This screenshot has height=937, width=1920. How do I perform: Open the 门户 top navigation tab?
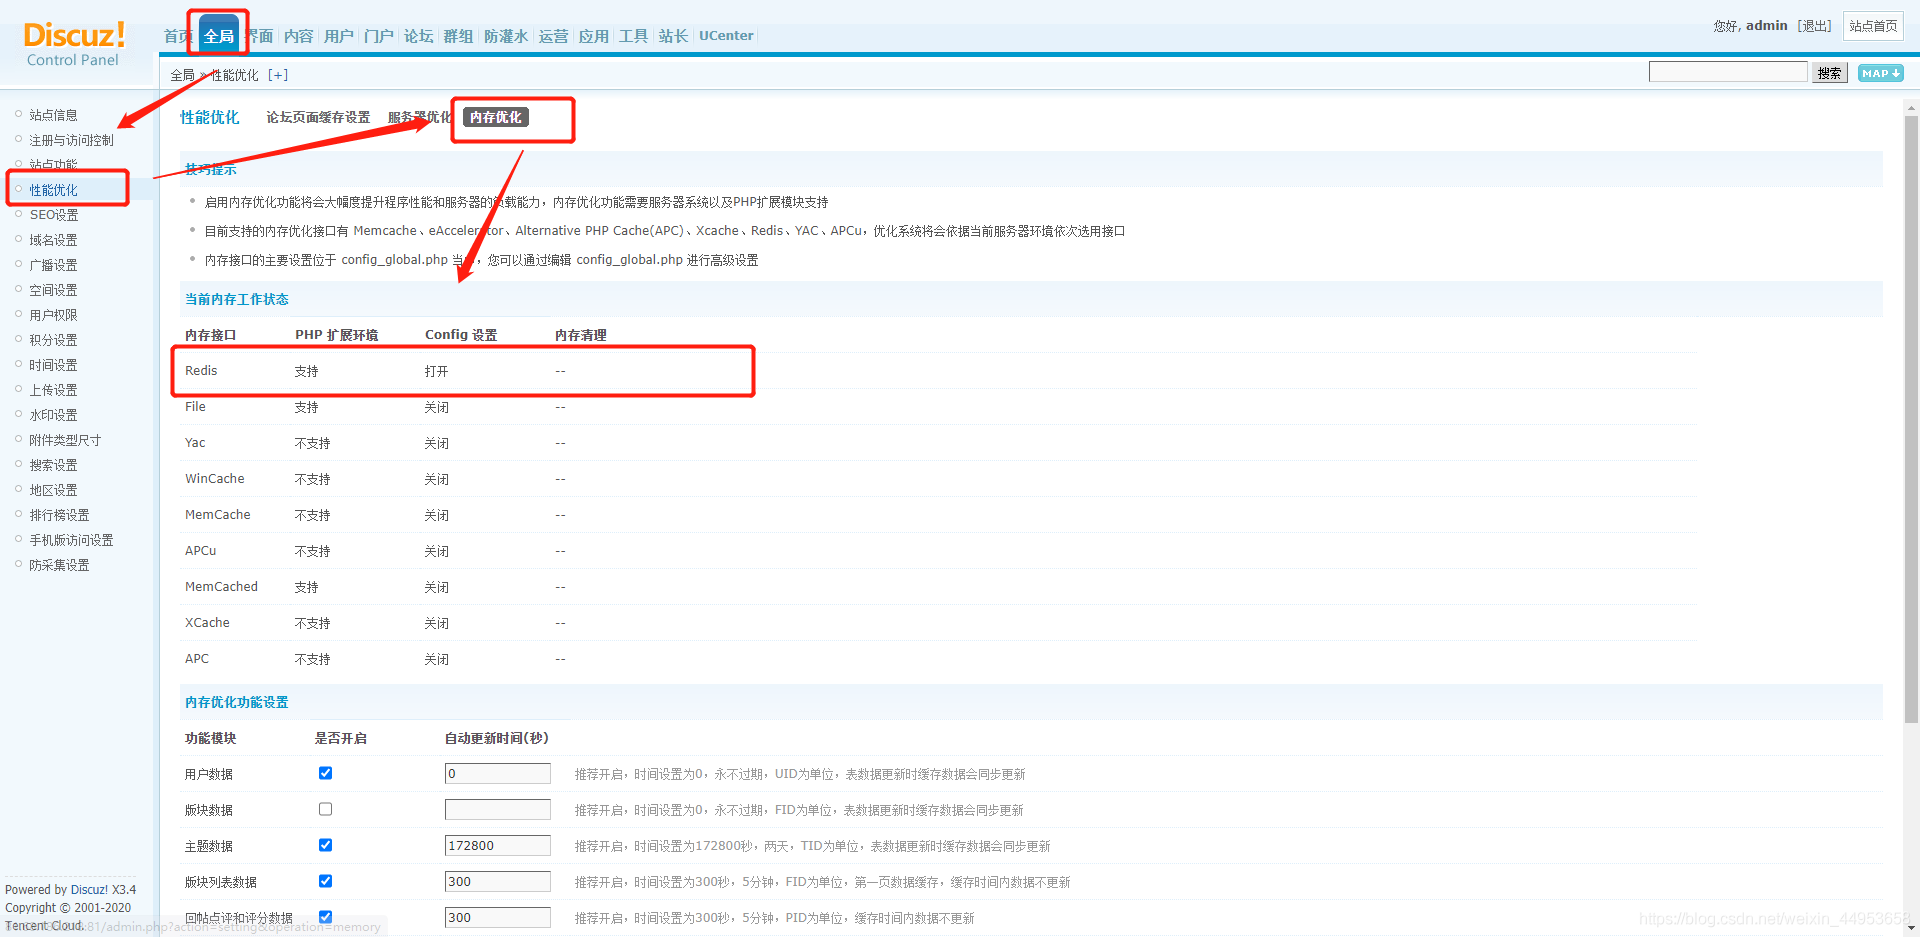379,36
